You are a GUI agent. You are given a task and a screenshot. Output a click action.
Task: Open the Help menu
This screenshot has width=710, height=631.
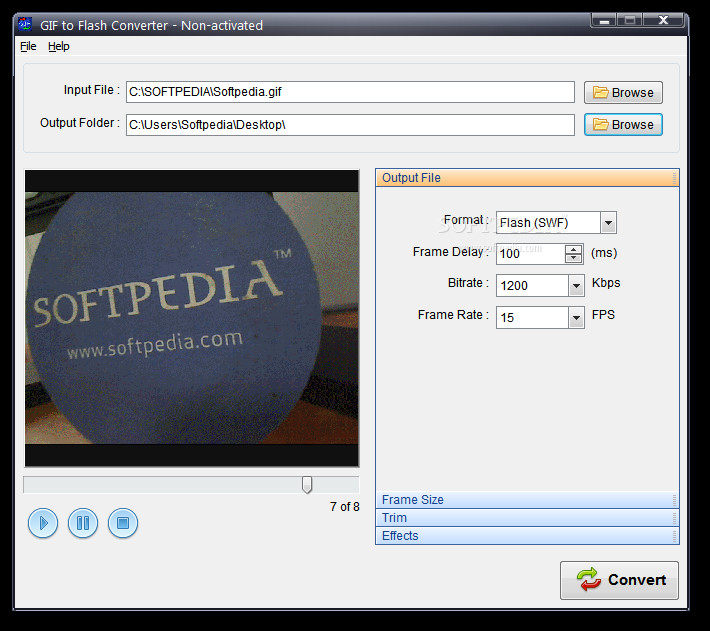(58, 46)
